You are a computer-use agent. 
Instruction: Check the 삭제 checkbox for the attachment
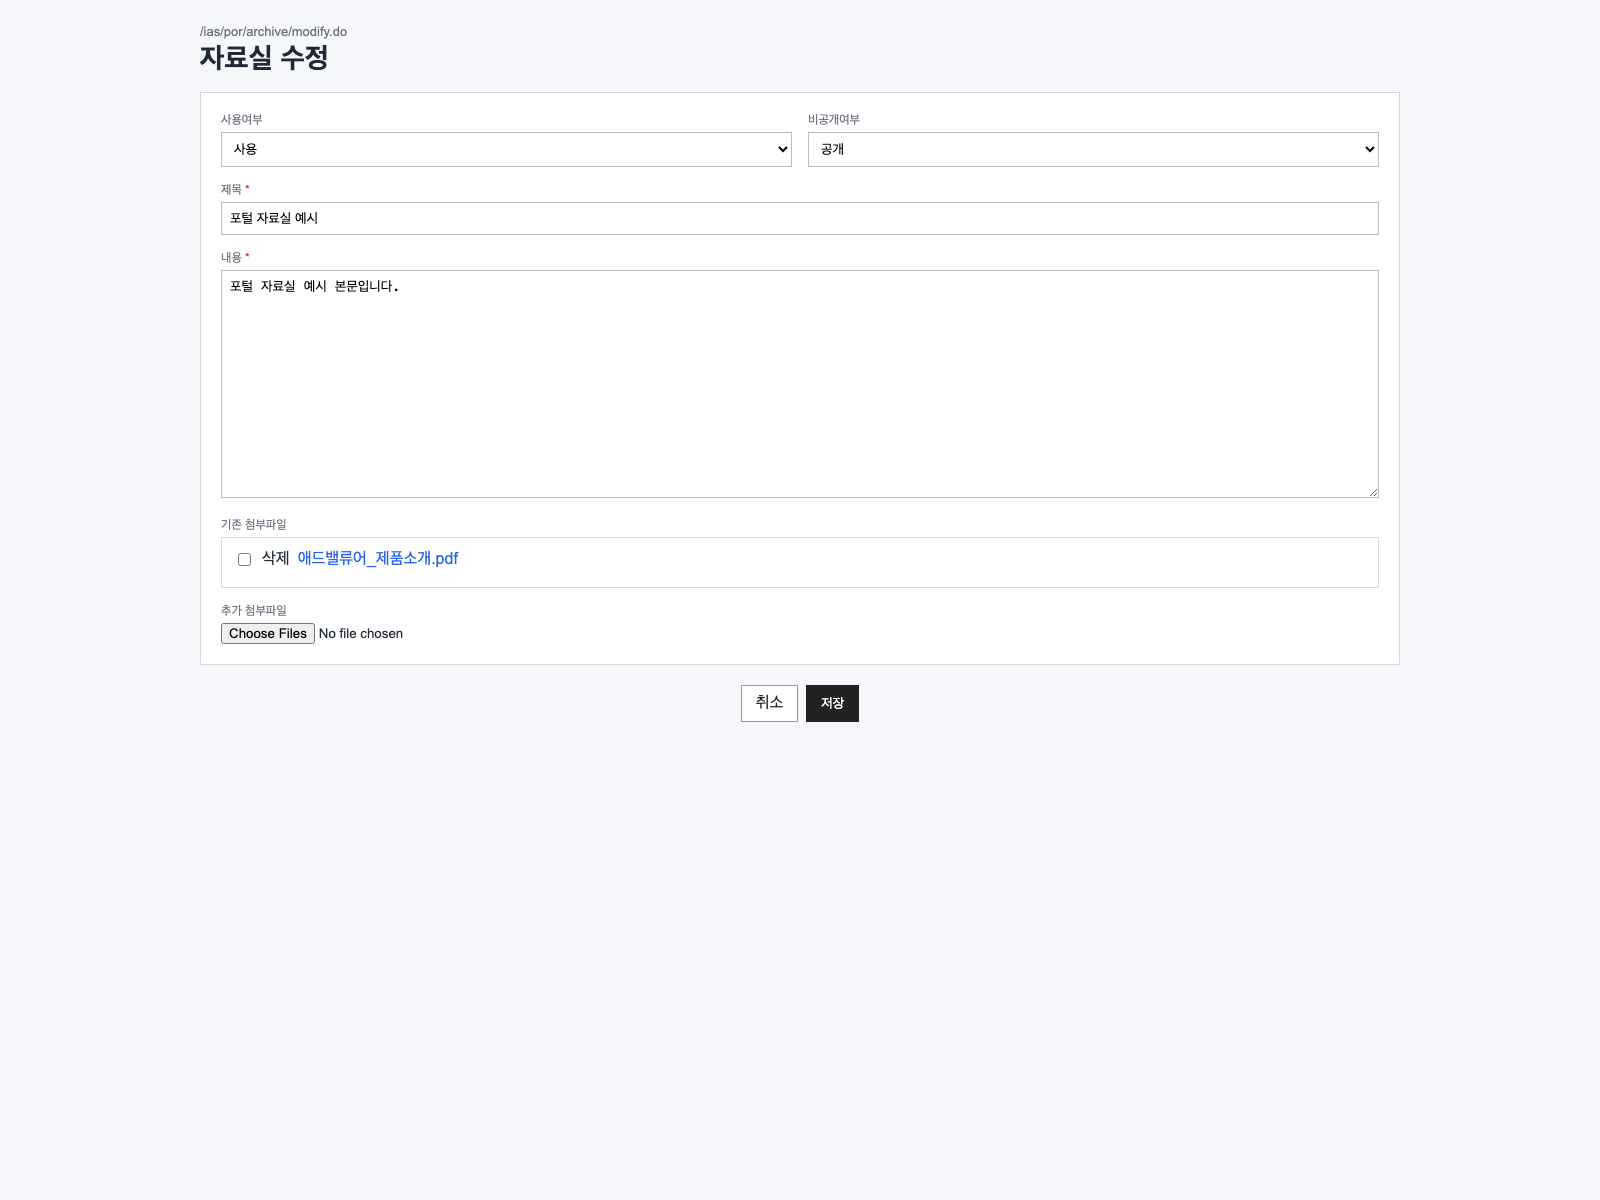pos(244,559)
